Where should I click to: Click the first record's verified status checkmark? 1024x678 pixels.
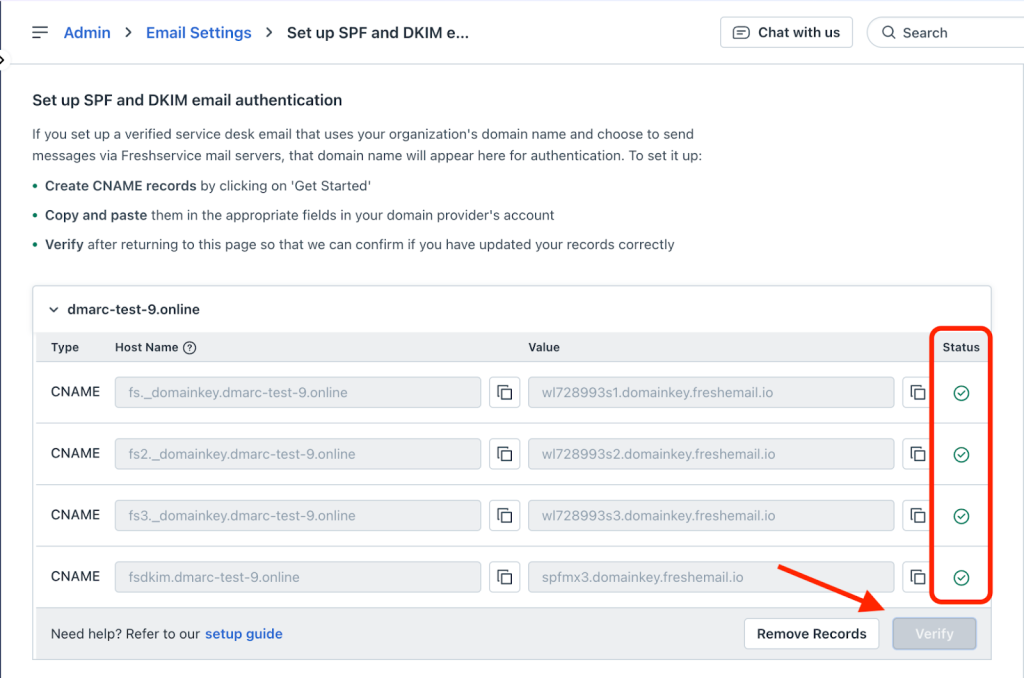click(x=961, y=394)
